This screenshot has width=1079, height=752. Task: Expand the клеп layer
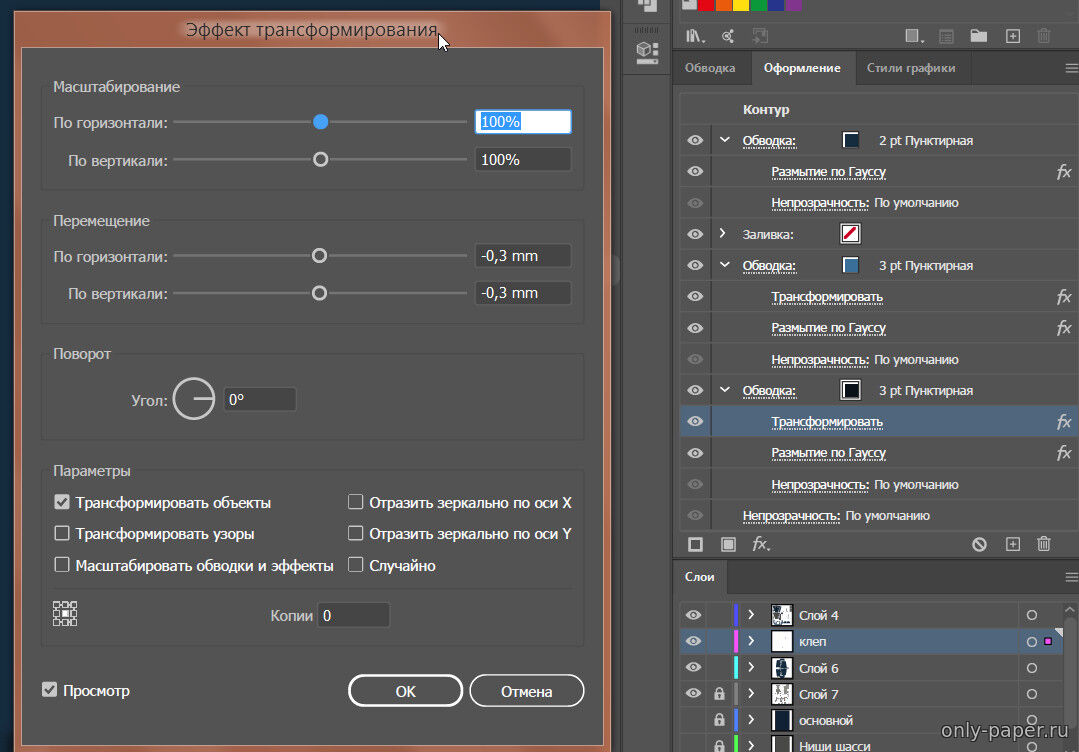click(x=751, y=641)
